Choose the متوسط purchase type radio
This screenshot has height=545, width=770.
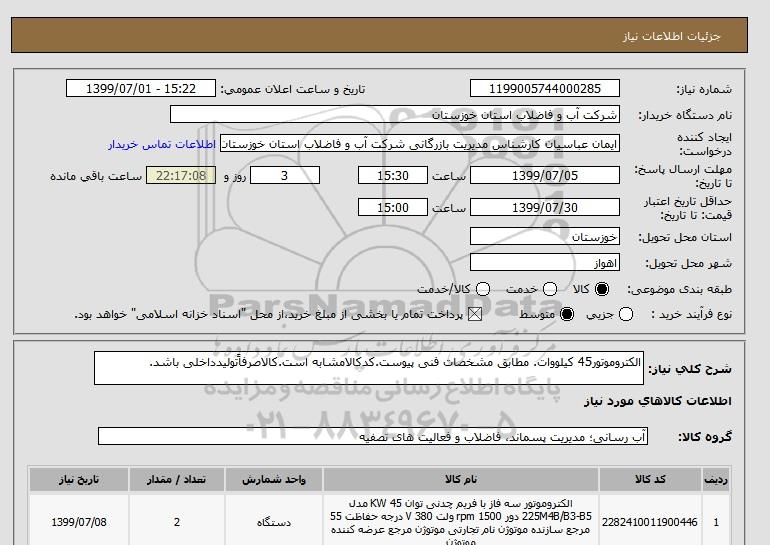[x=567, y=314]
